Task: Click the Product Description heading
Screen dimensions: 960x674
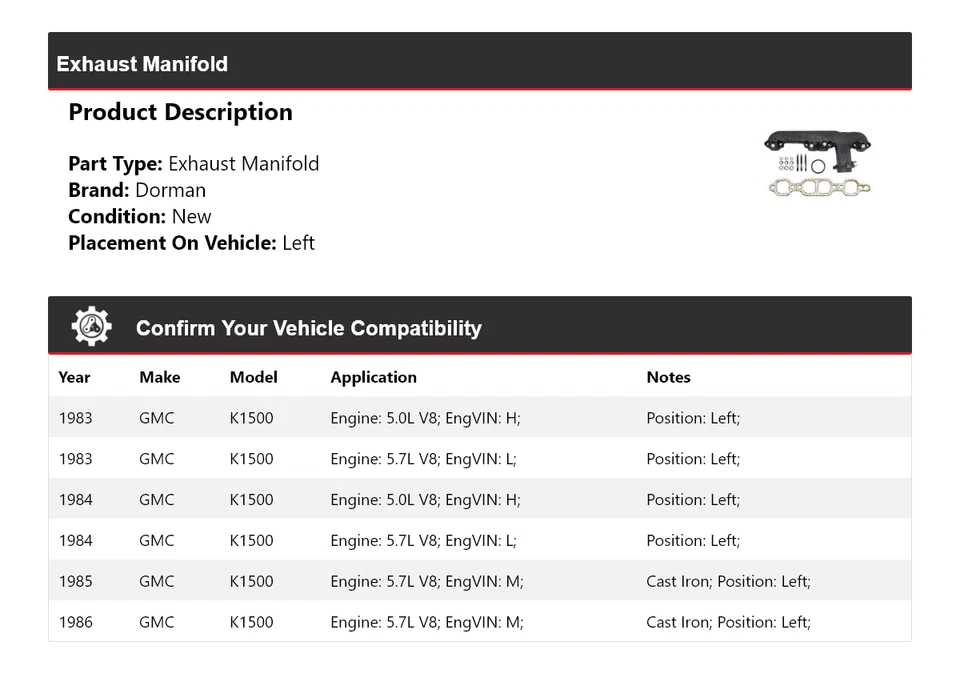Action: [x=180, y=112]
